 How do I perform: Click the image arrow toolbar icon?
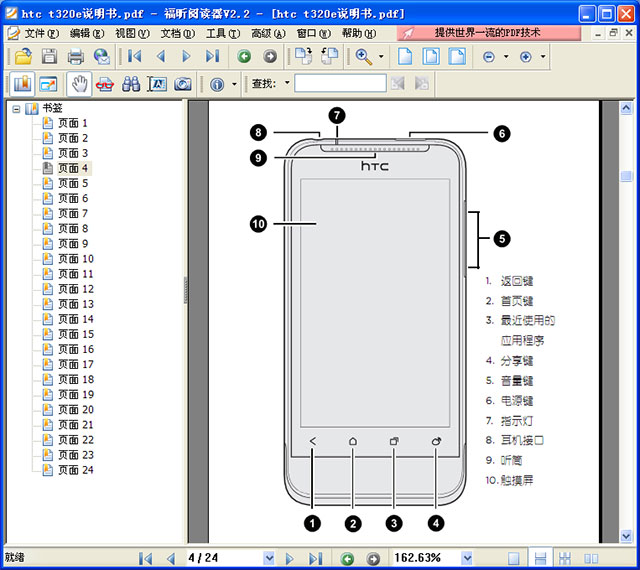[x=49, y=84]
